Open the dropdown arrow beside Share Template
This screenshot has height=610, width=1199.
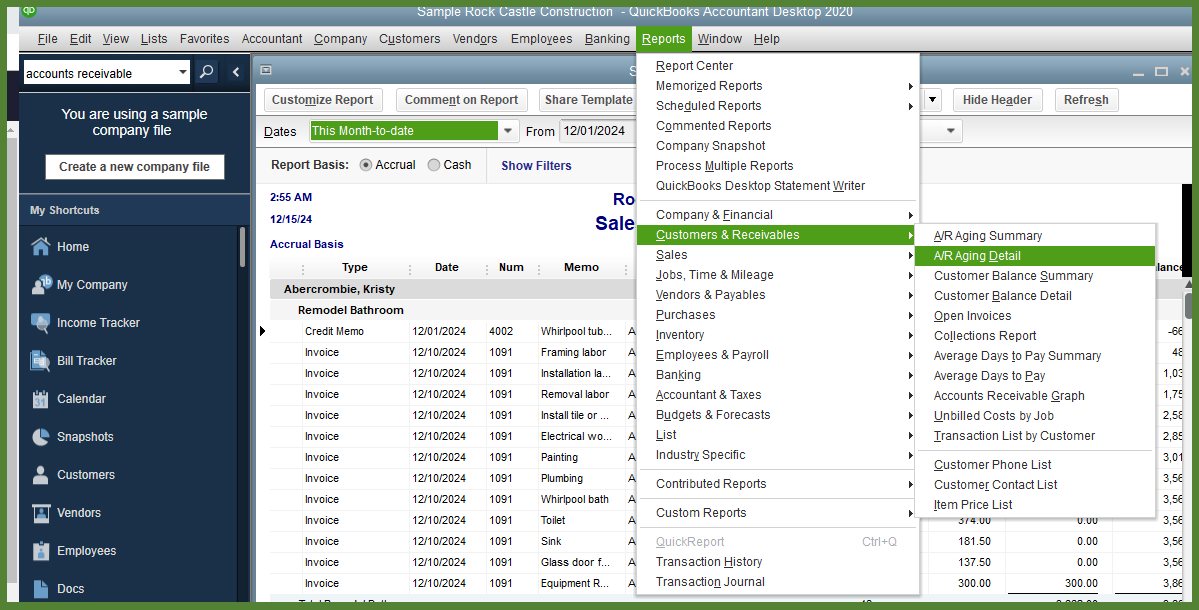click(932, 100)
